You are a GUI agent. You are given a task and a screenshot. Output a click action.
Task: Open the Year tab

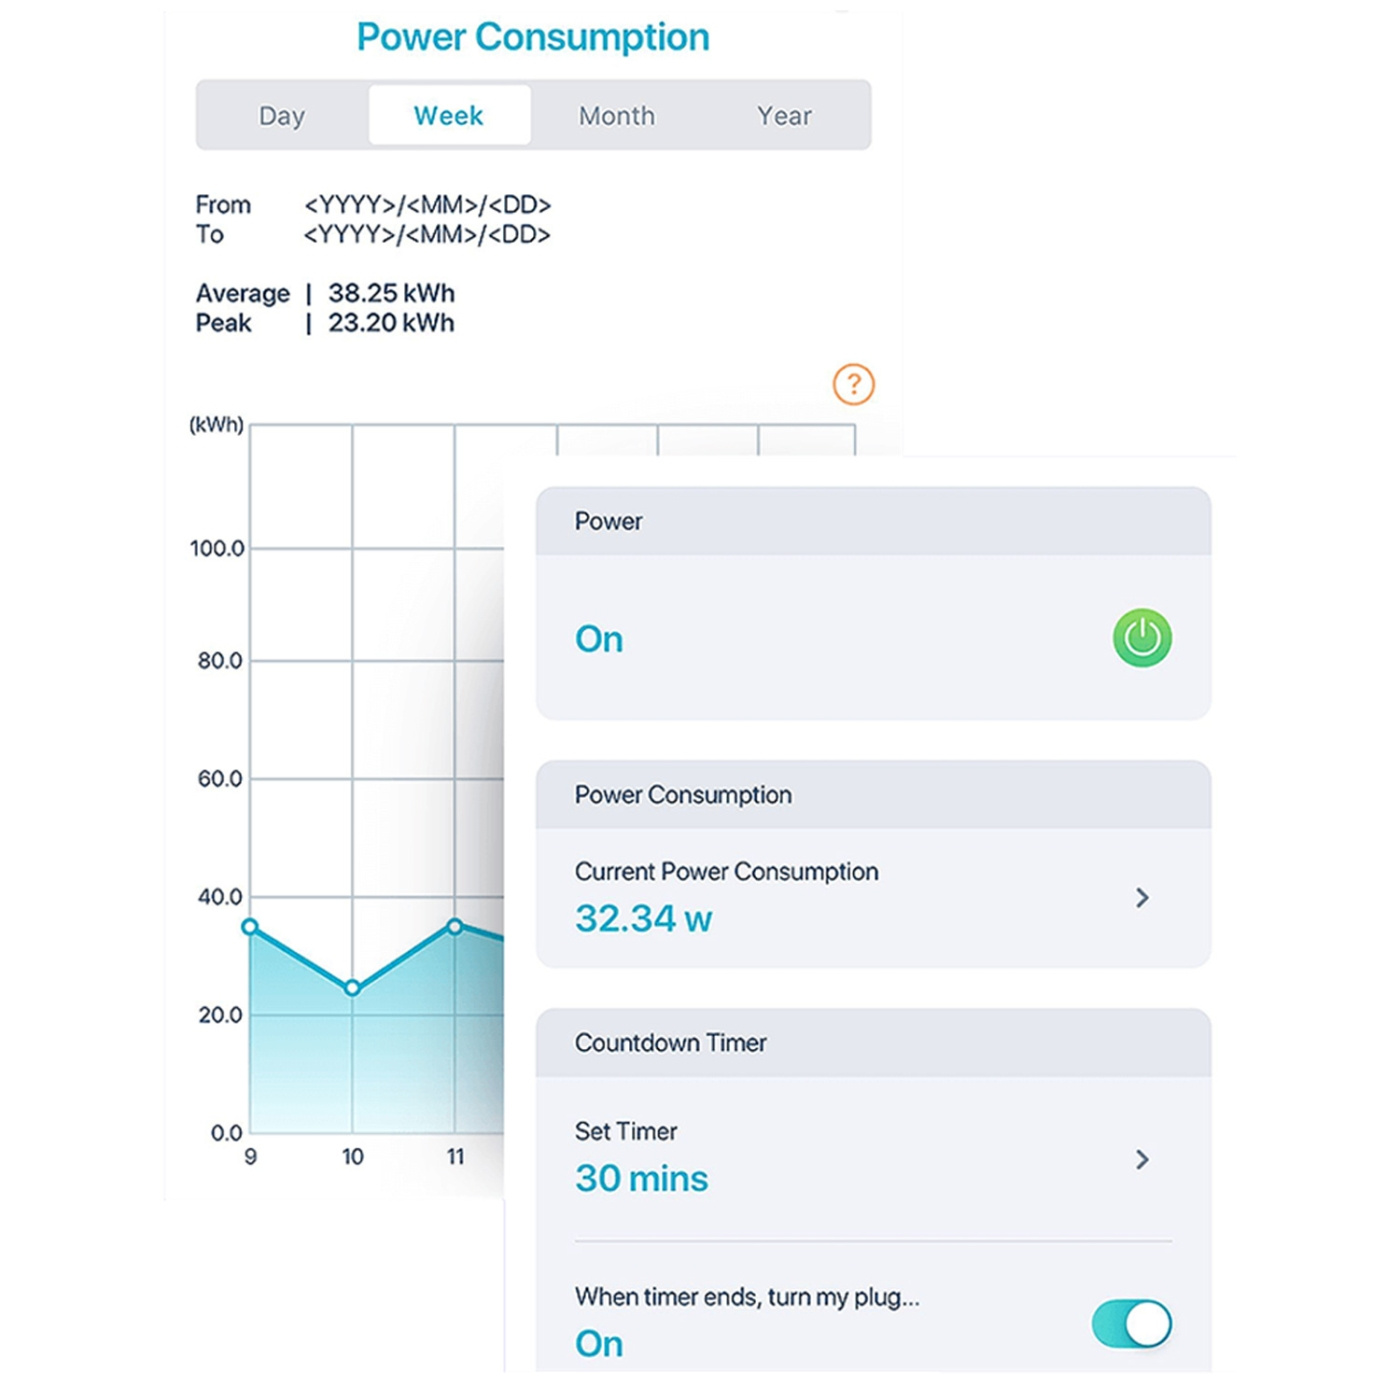[x=784, y=116]
